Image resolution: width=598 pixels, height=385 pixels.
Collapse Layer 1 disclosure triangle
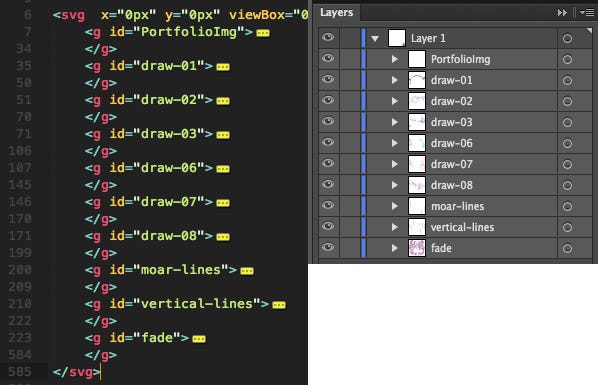(x=375, y=39)
